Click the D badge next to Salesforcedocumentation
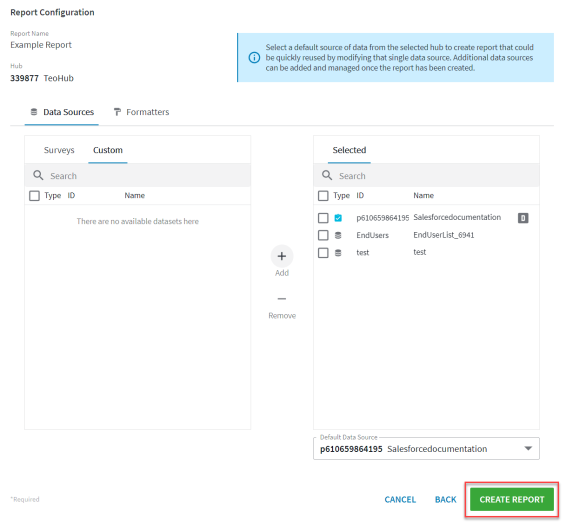 (523, 218)
